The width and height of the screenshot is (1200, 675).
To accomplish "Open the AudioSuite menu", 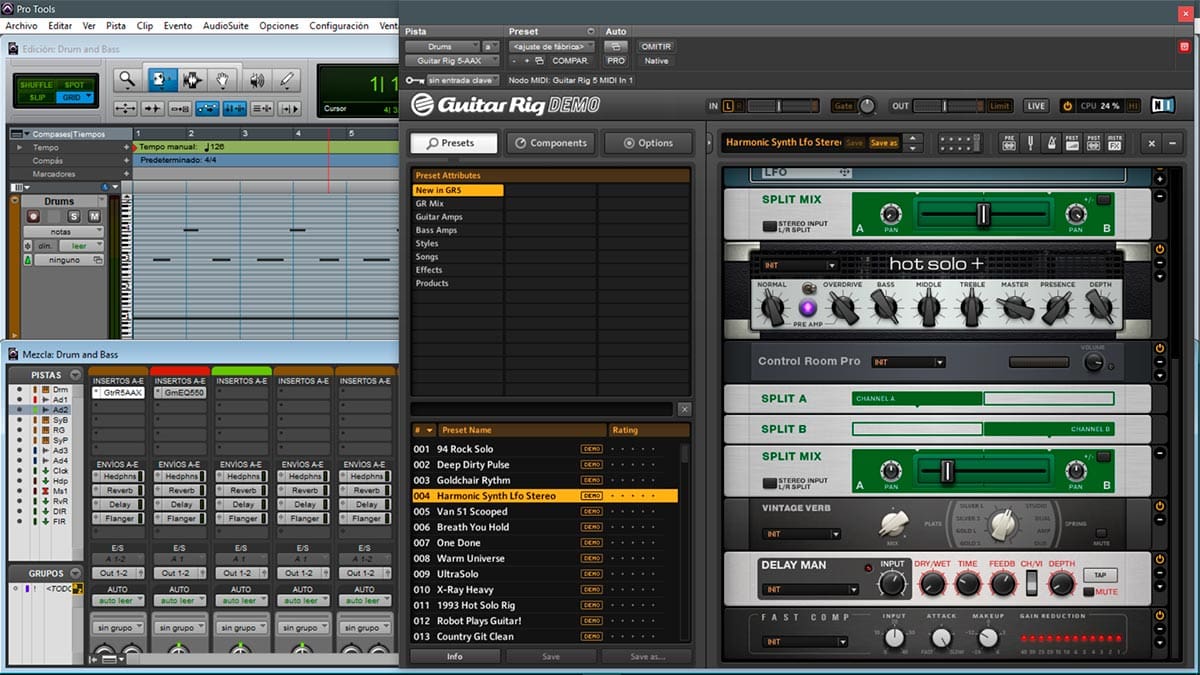I will click(226, 26).
